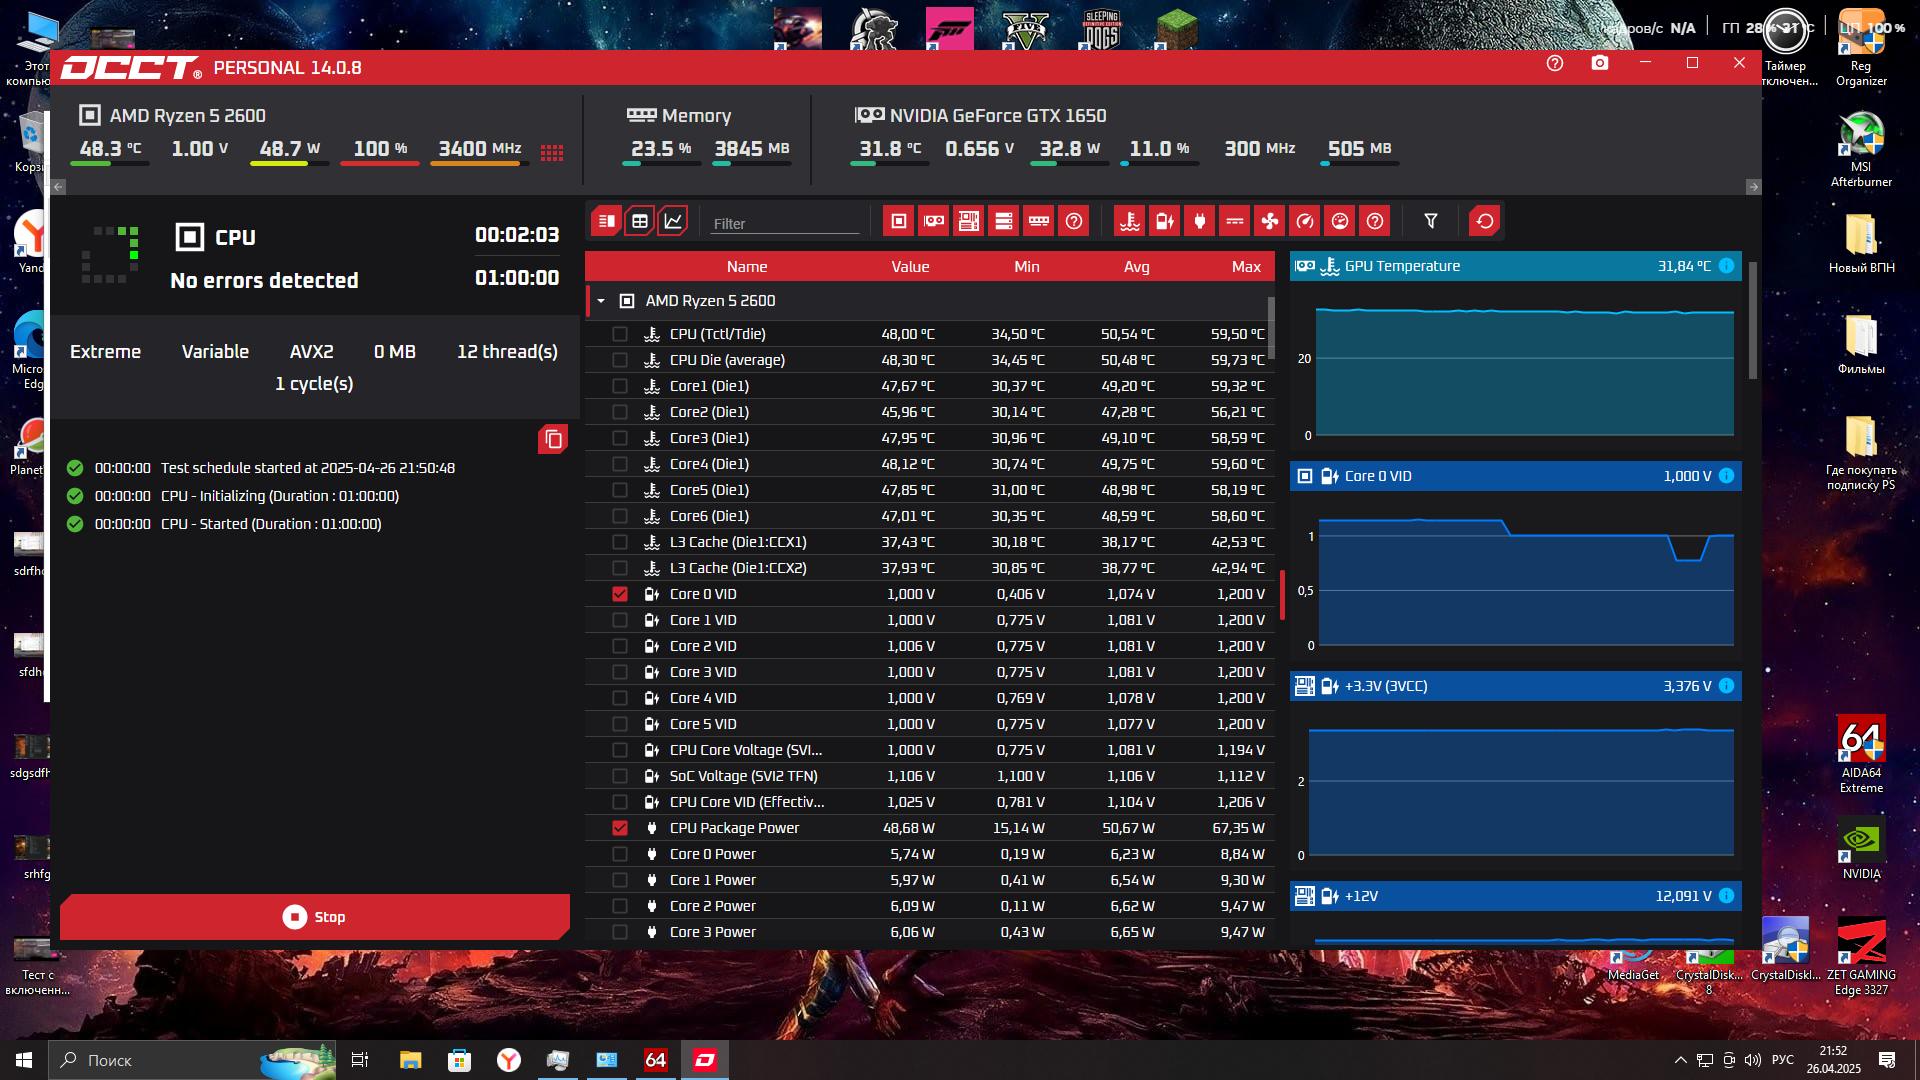Sort the table by Value column
The height and width of the screenshot is (1080, 1920).
coord(910,267)
